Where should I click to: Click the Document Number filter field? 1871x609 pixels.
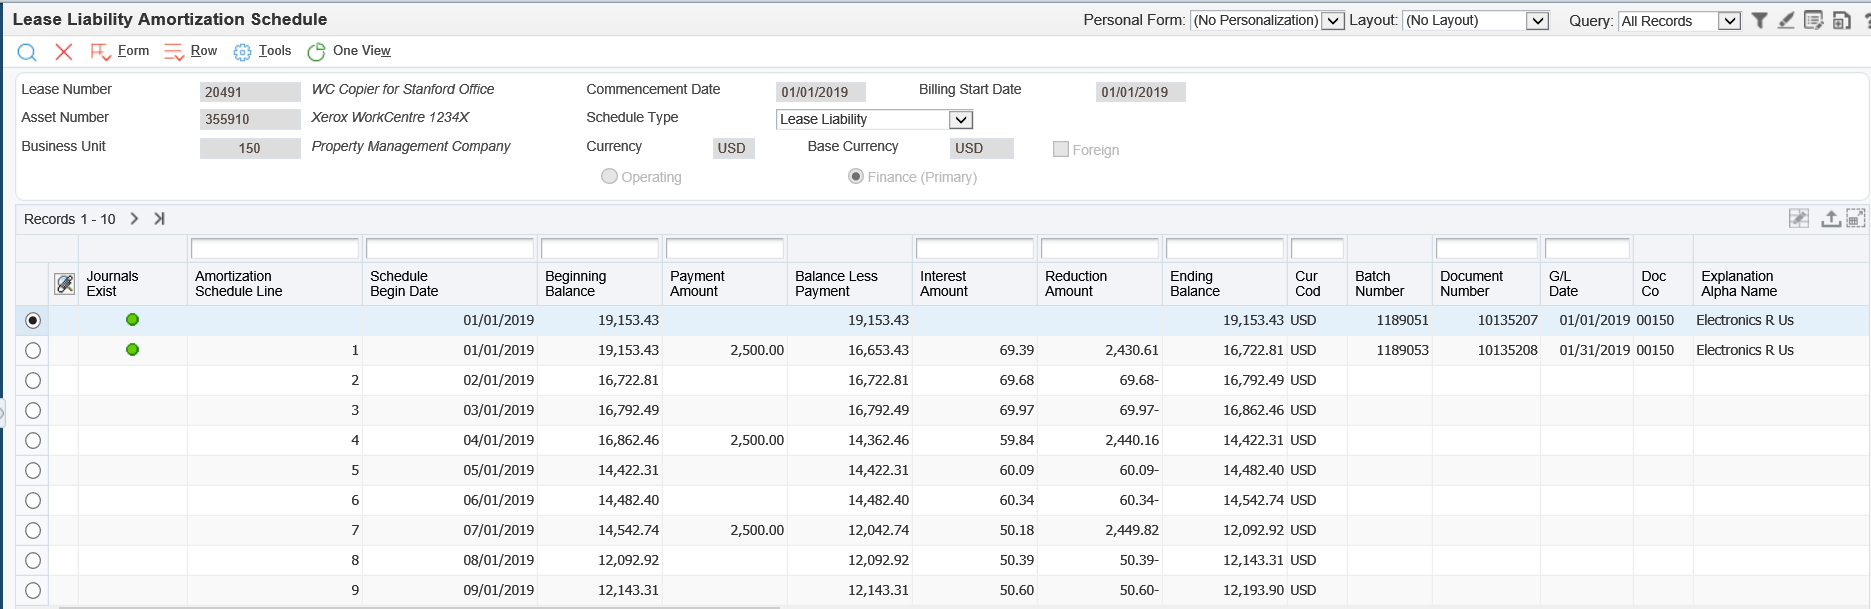1487,248
